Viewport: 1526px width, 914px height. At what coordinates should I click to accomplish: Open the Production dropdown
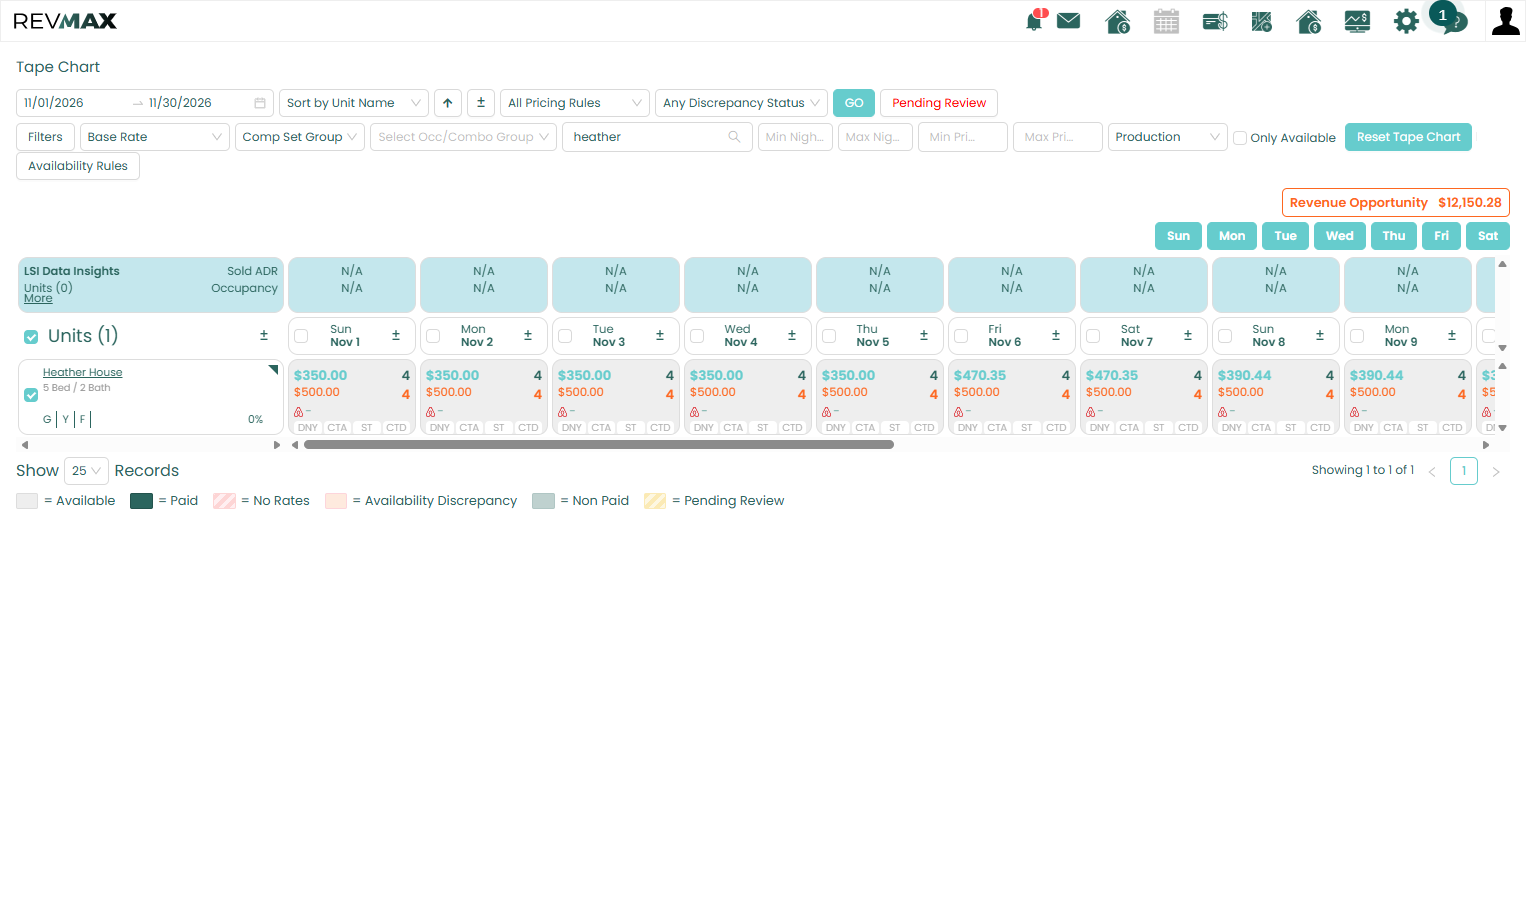point(1168,137)
